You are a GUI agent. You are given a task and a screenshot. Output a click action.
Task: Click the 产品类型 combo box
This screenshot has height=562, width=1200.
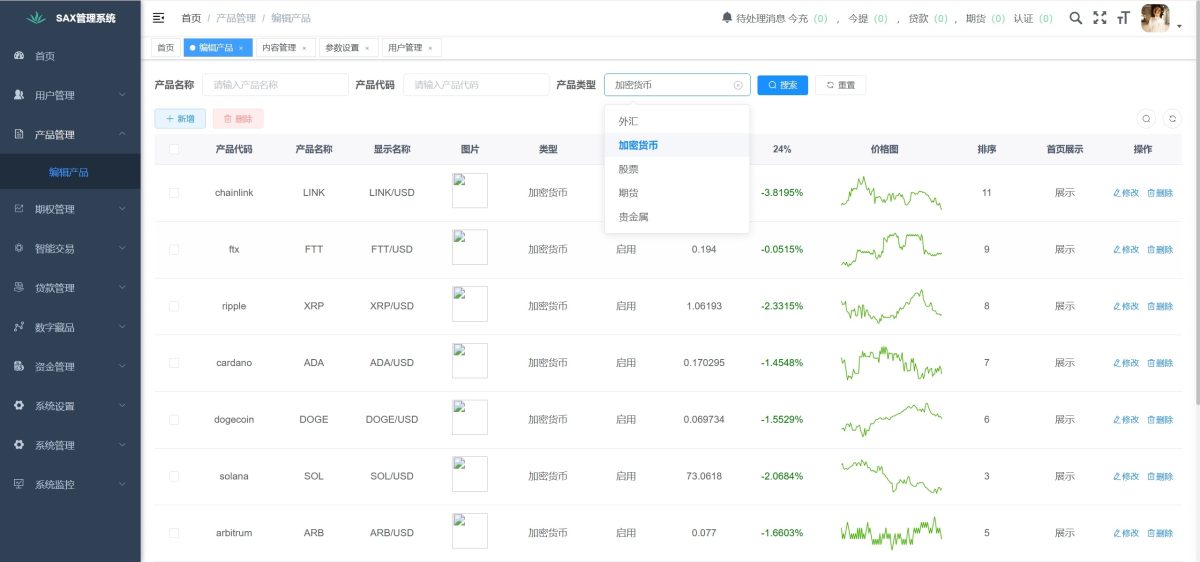coord(677,85)
